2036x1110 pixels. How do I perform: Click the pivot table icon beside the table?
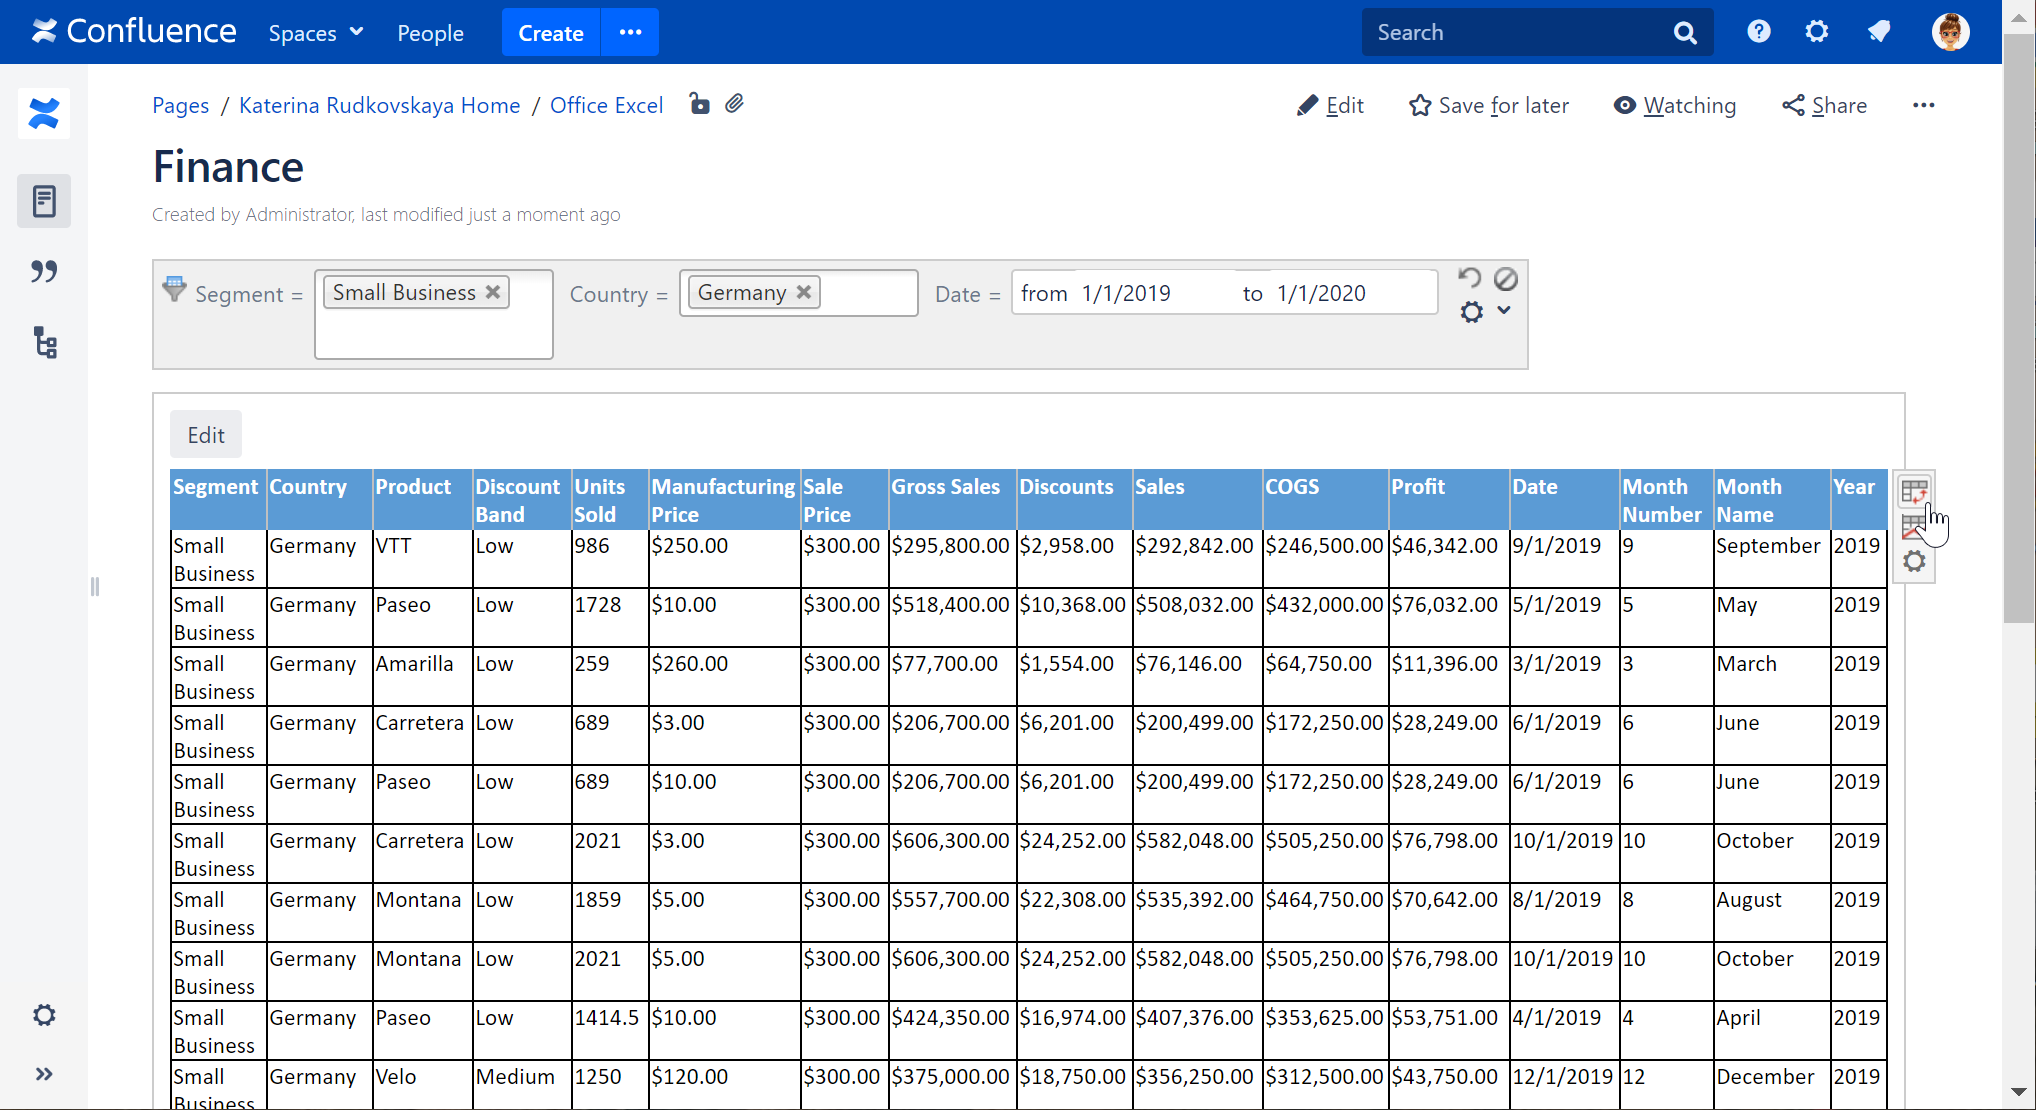click(1914, 491)
